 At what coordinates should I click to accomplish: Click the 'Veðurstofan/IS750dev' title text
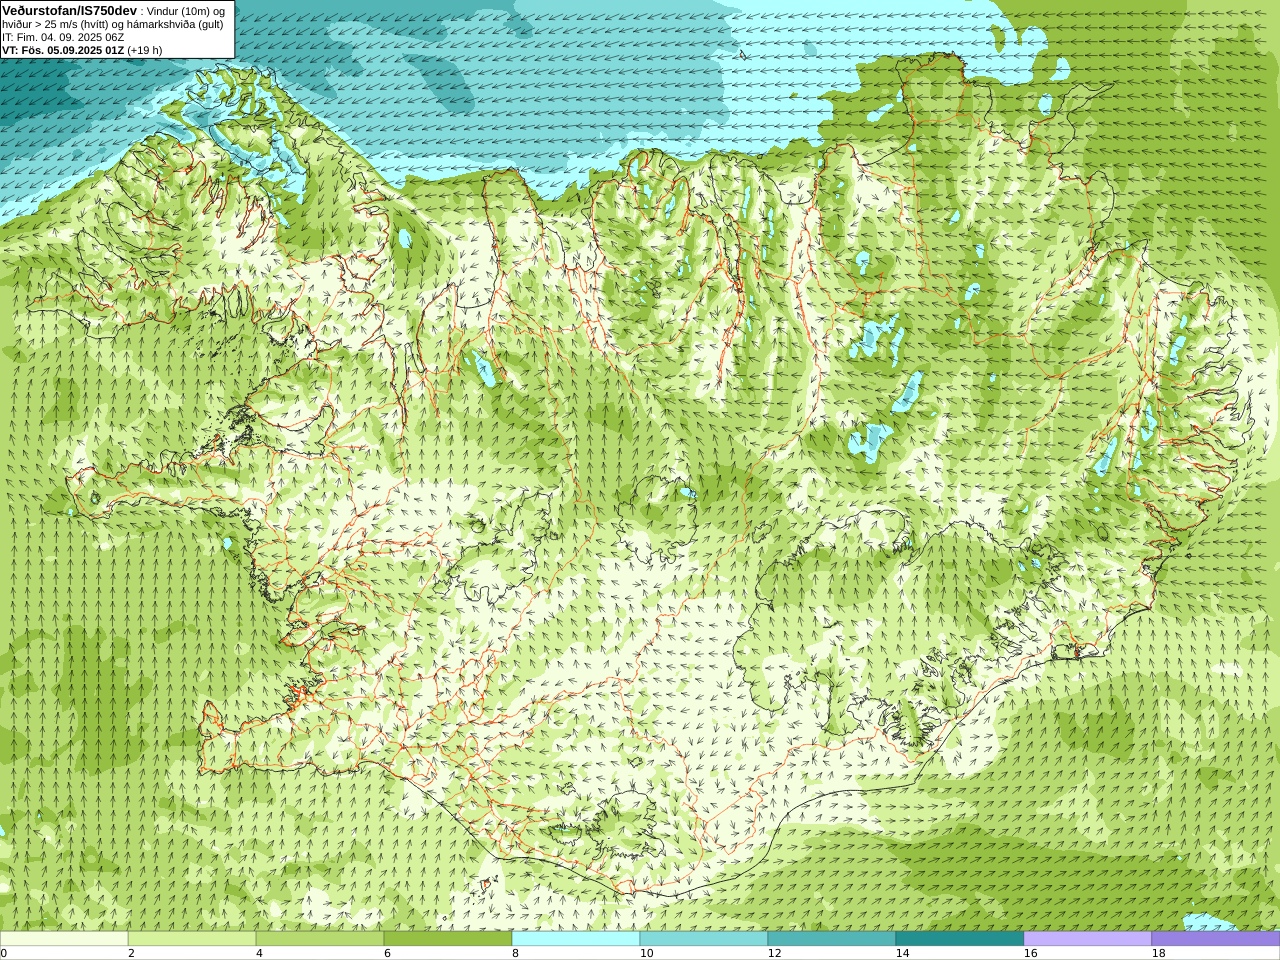[x=70, y=10]
